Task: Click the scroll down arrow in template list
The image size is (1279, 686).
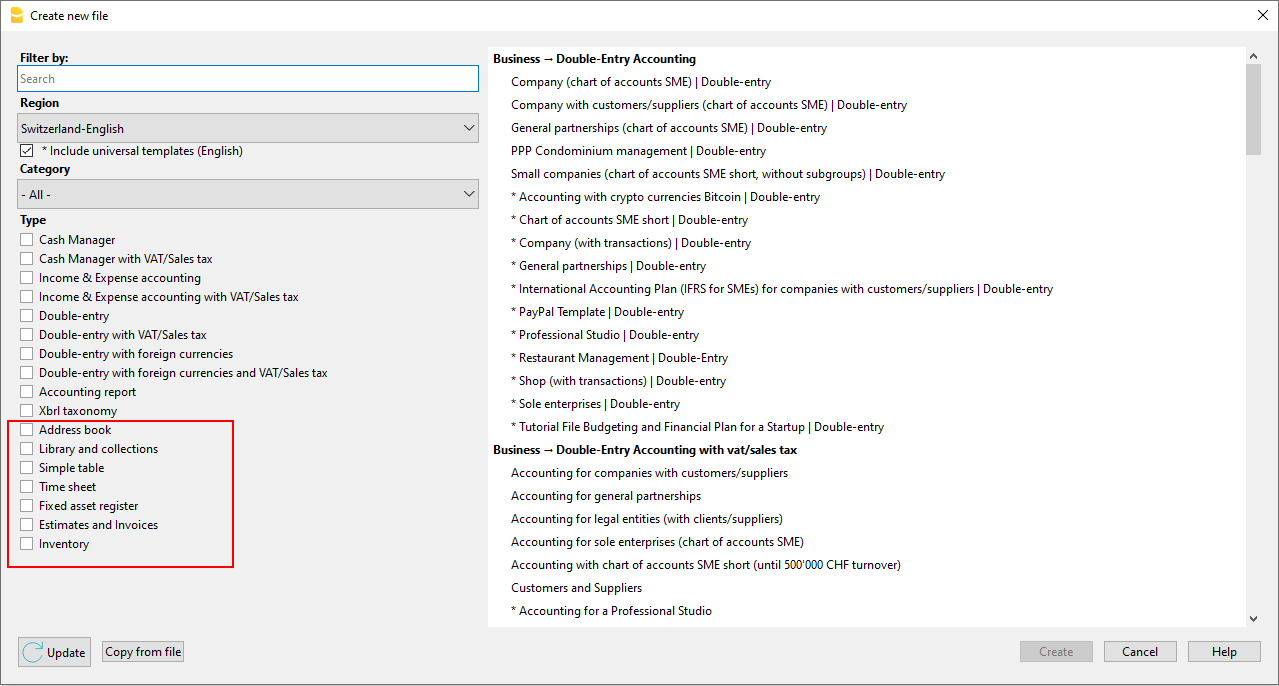Action: pos(1253,619)
